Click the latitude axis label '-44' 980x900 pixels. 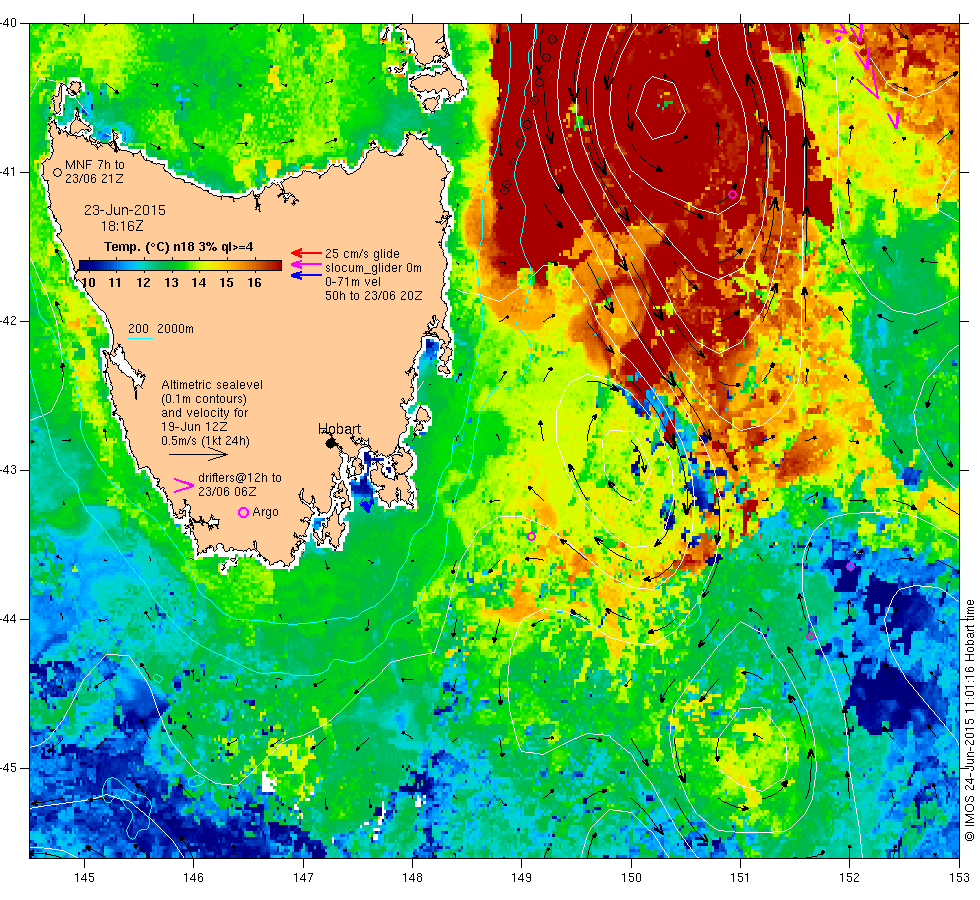[9, 619]
